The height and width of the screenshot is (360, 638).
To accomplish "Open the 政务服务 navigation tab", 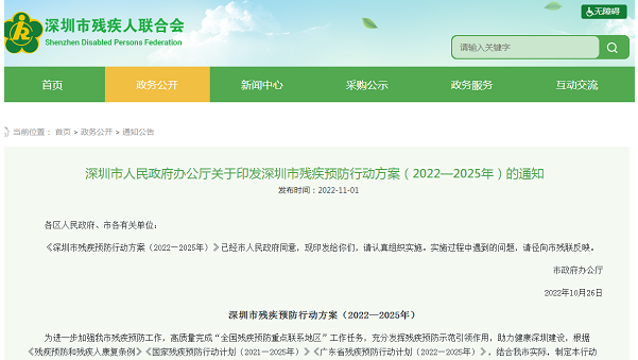I will pyautogui.click(x=472, y=85).
